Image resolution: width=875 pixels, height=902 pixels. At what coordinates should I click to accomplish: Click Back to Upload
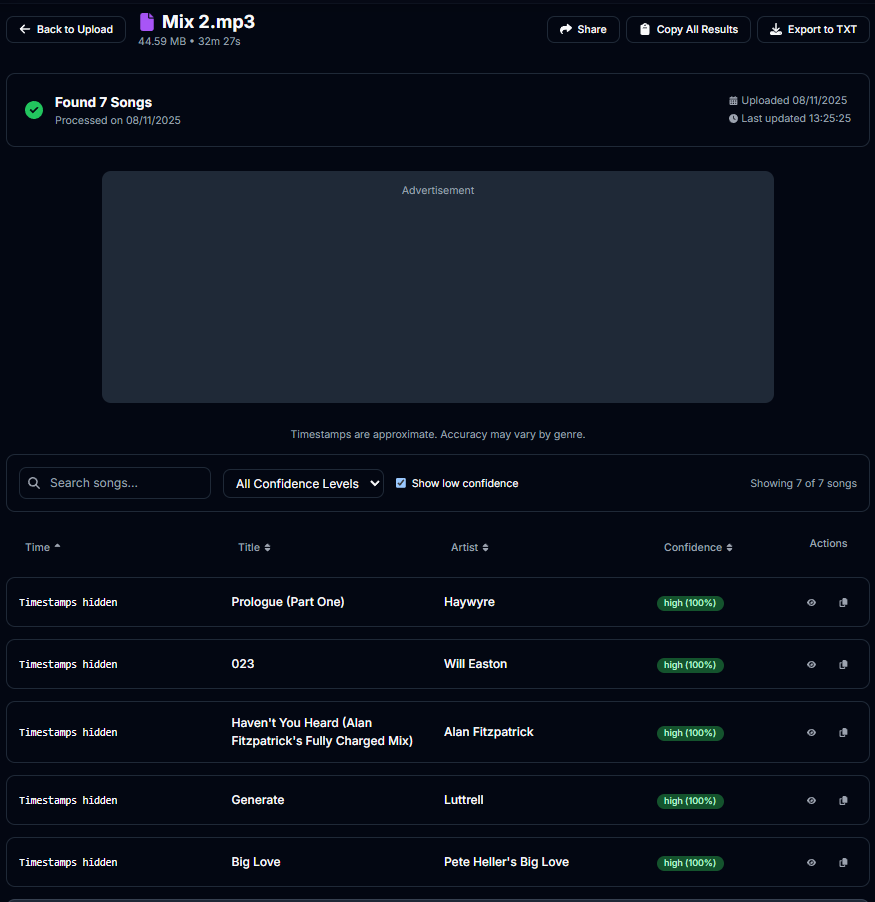[x=65, y=29]
